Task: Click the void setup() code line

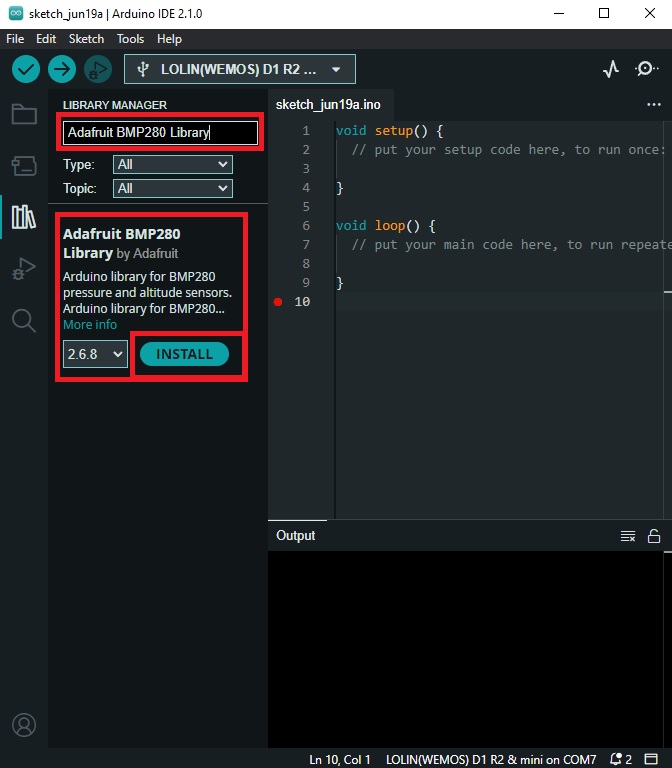Action: (389, 131)
